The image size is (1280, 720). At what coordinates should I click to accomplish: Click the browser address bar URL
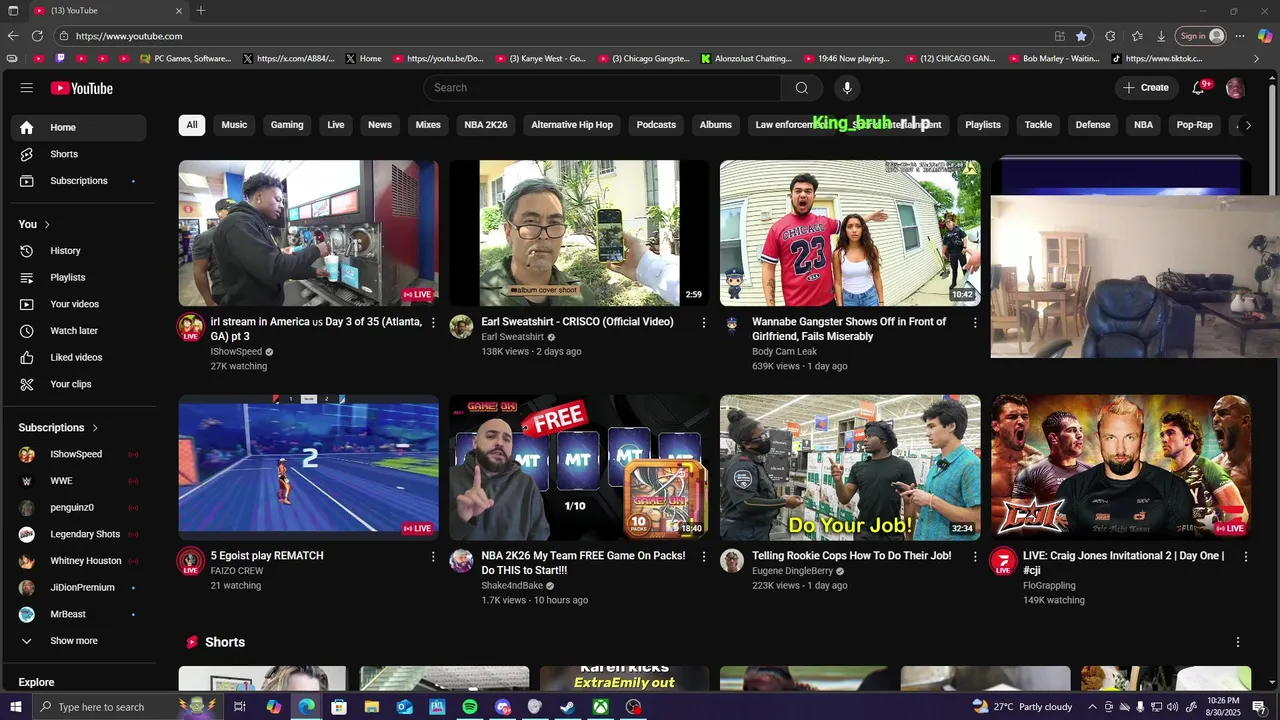tap(129, 36)
